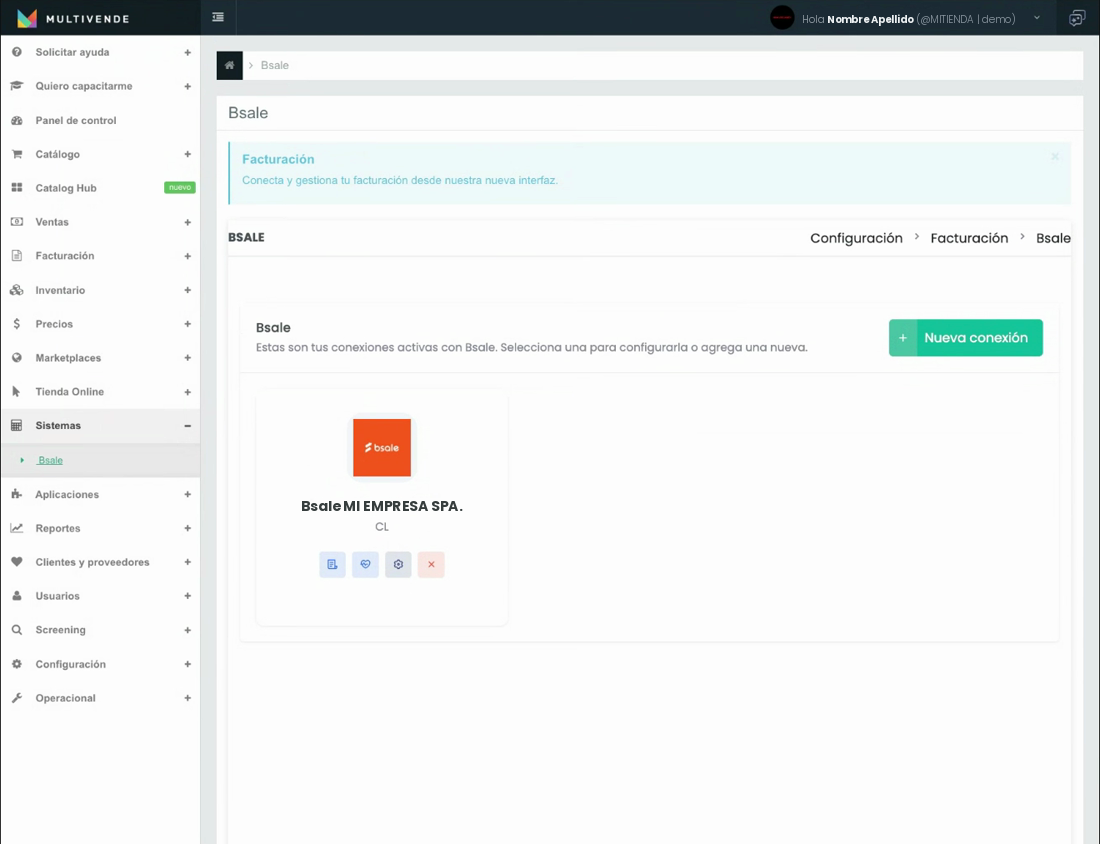Expand Quiero capacitarme plus sign
The width and height of the screenshot is (1100, 844).
coord(187,86)
